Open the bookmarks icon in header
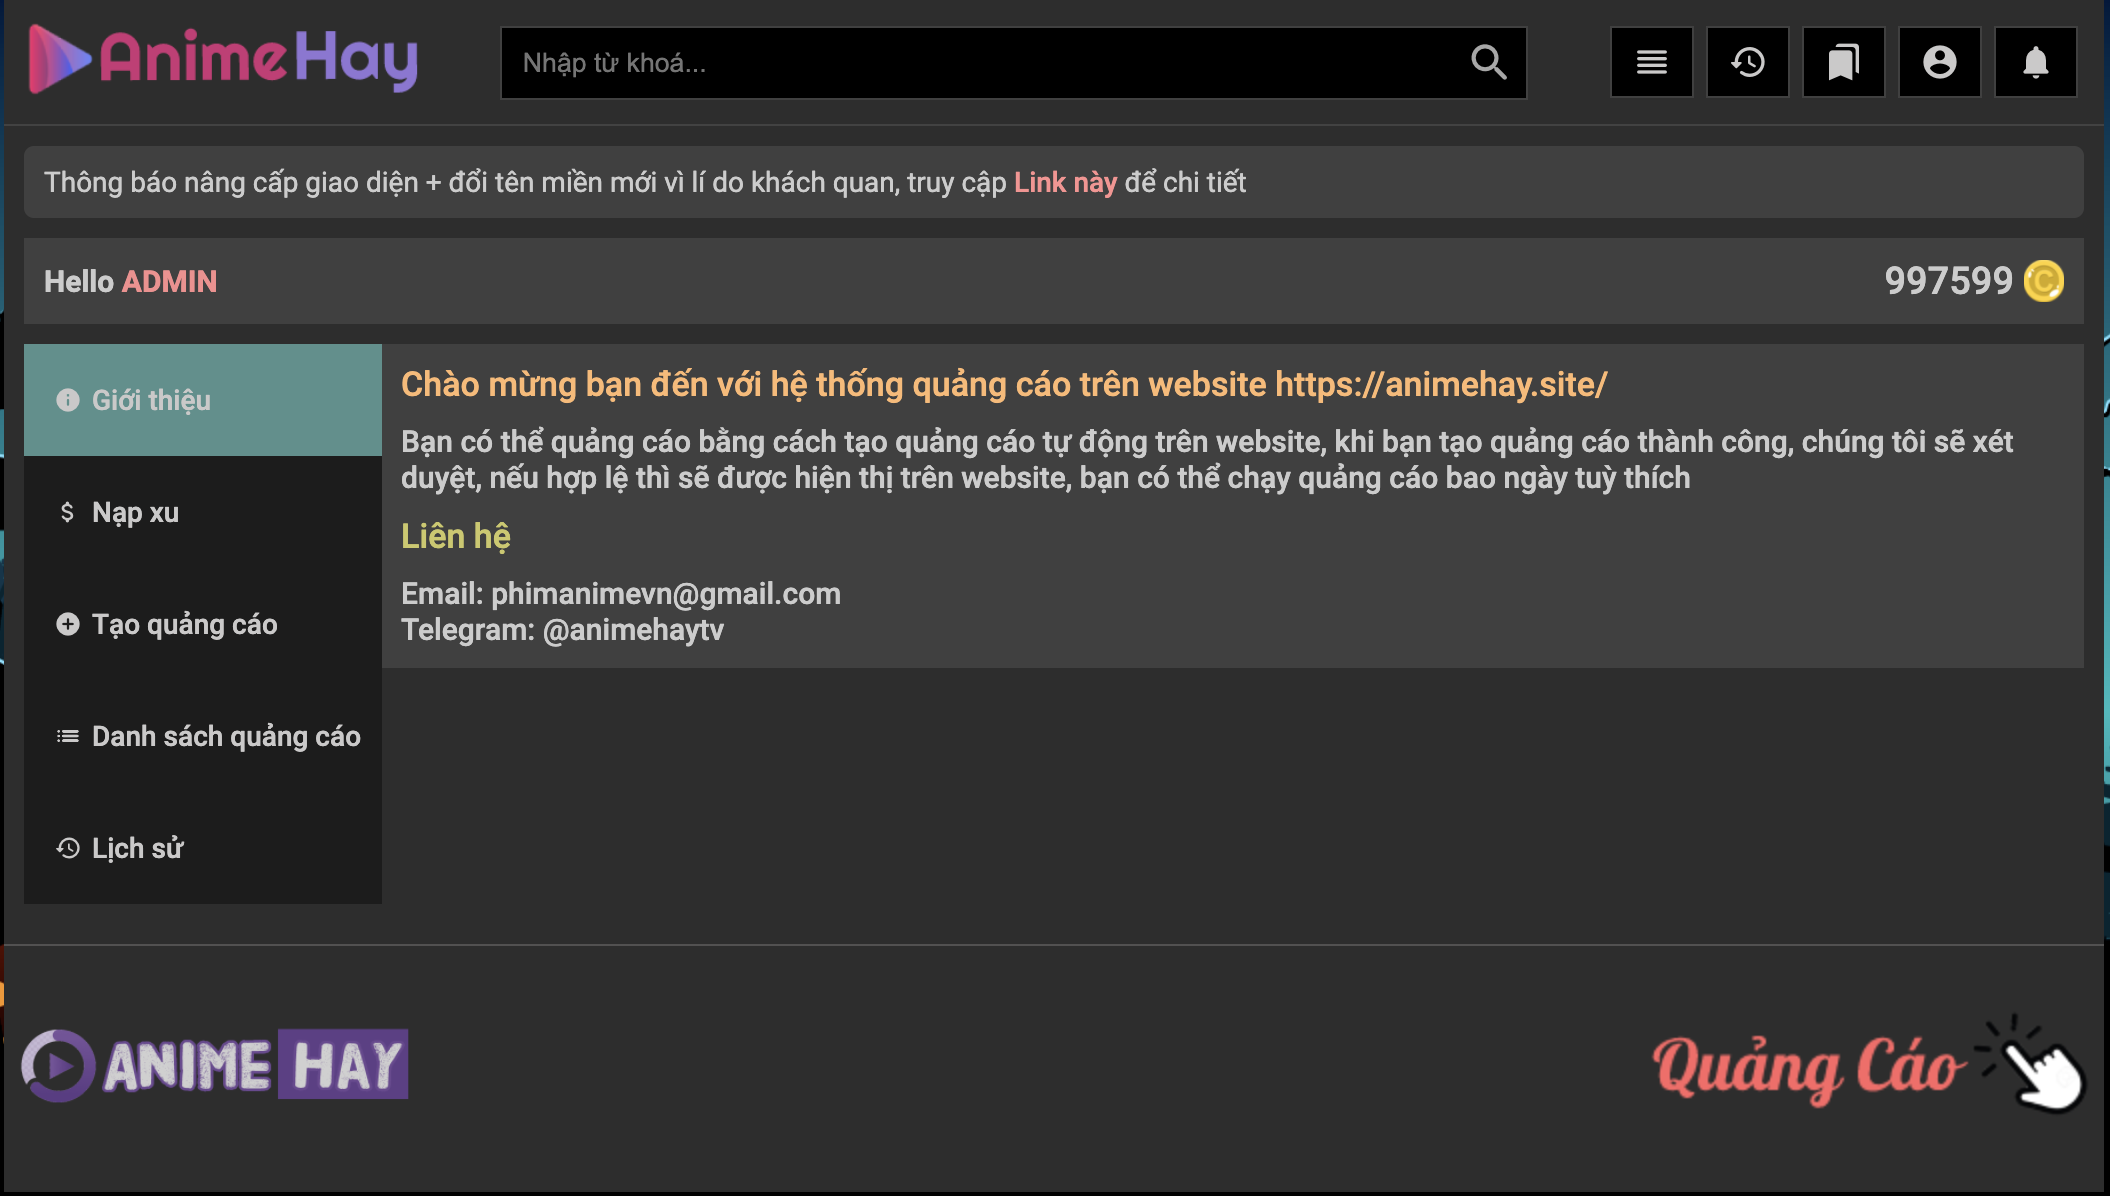2110x1196 pixels. (x=1843, y=62)
